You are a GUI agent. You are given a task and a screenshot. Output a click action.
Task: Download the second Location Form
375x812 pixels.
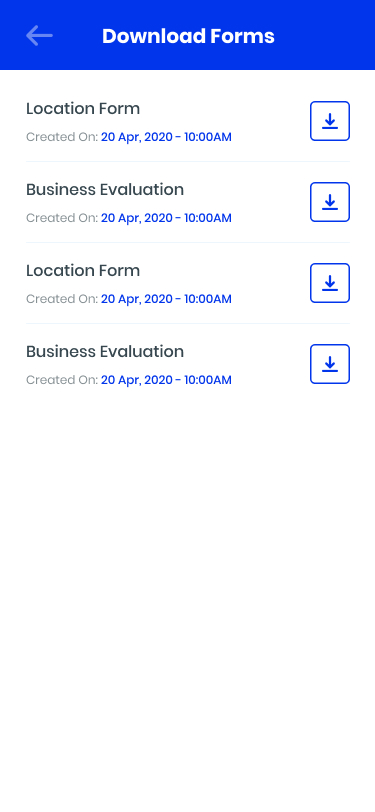(330, 283)
